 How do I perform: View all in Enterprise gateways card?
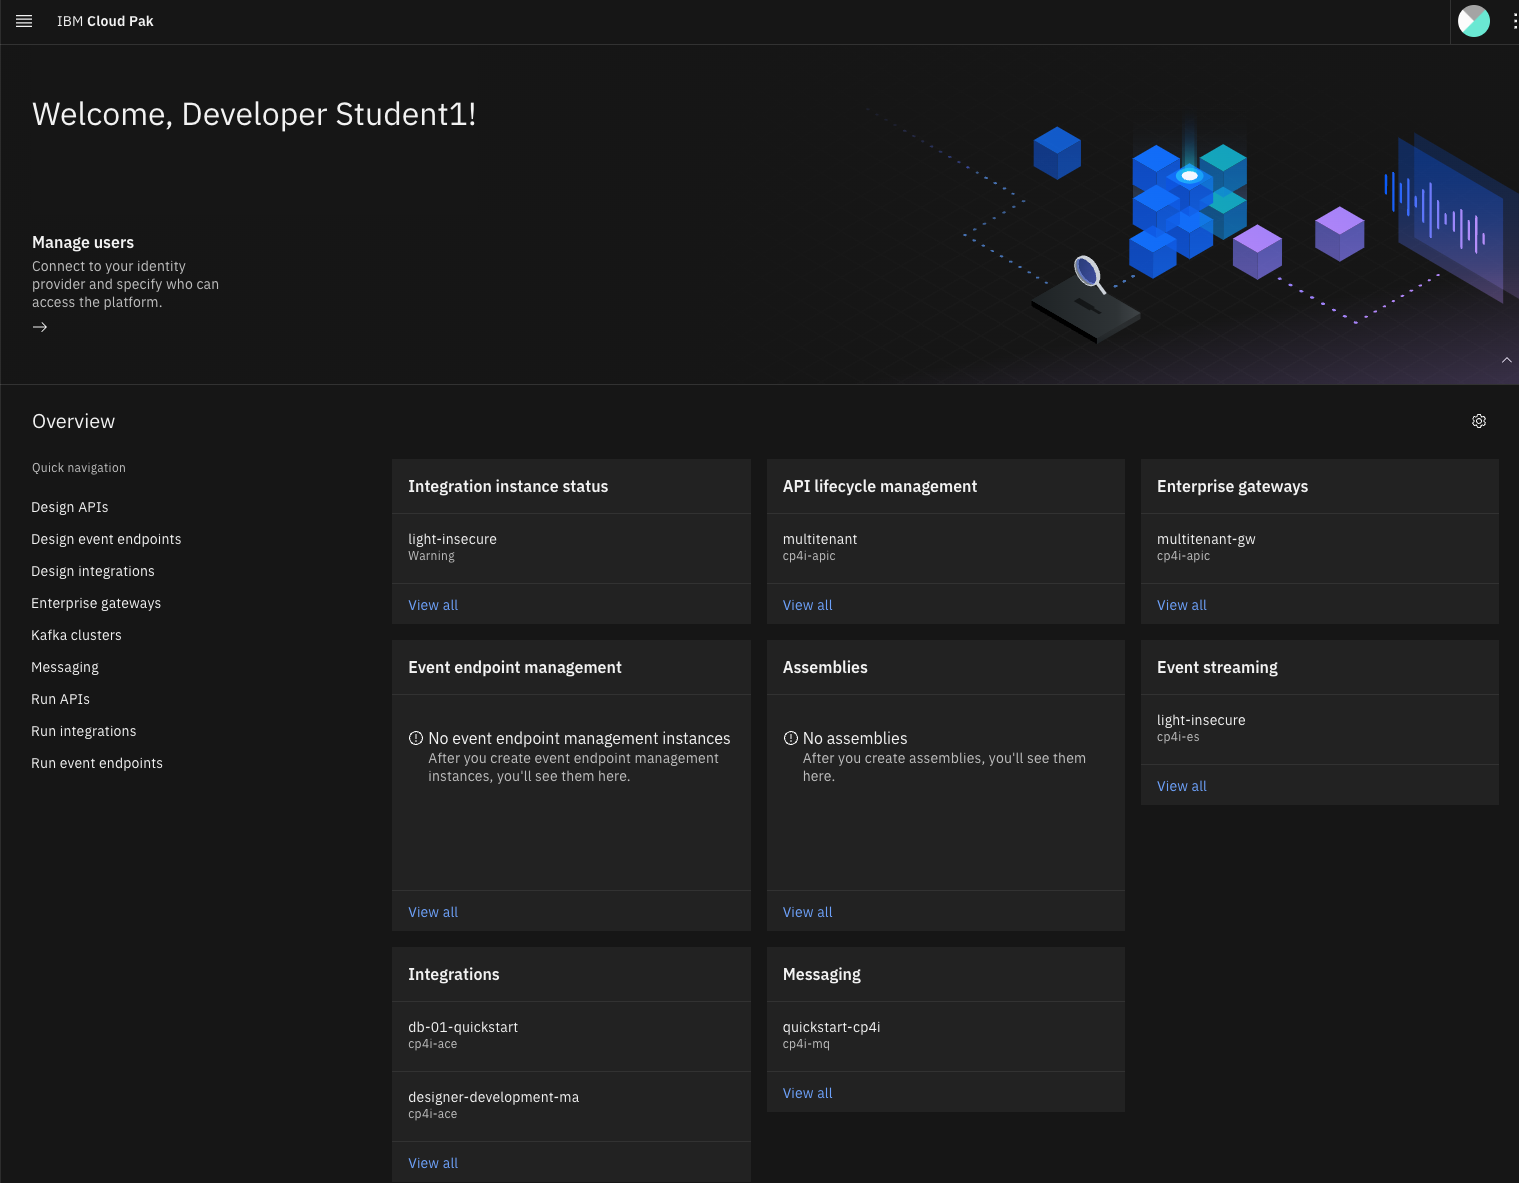click(x=1182, y=605)
